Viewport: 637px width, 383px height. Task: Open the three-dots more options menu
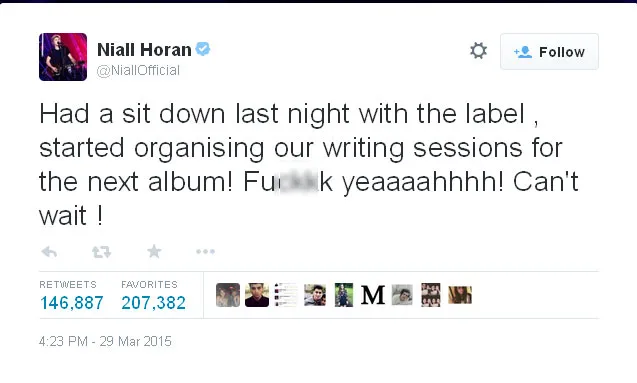(205, 252)
